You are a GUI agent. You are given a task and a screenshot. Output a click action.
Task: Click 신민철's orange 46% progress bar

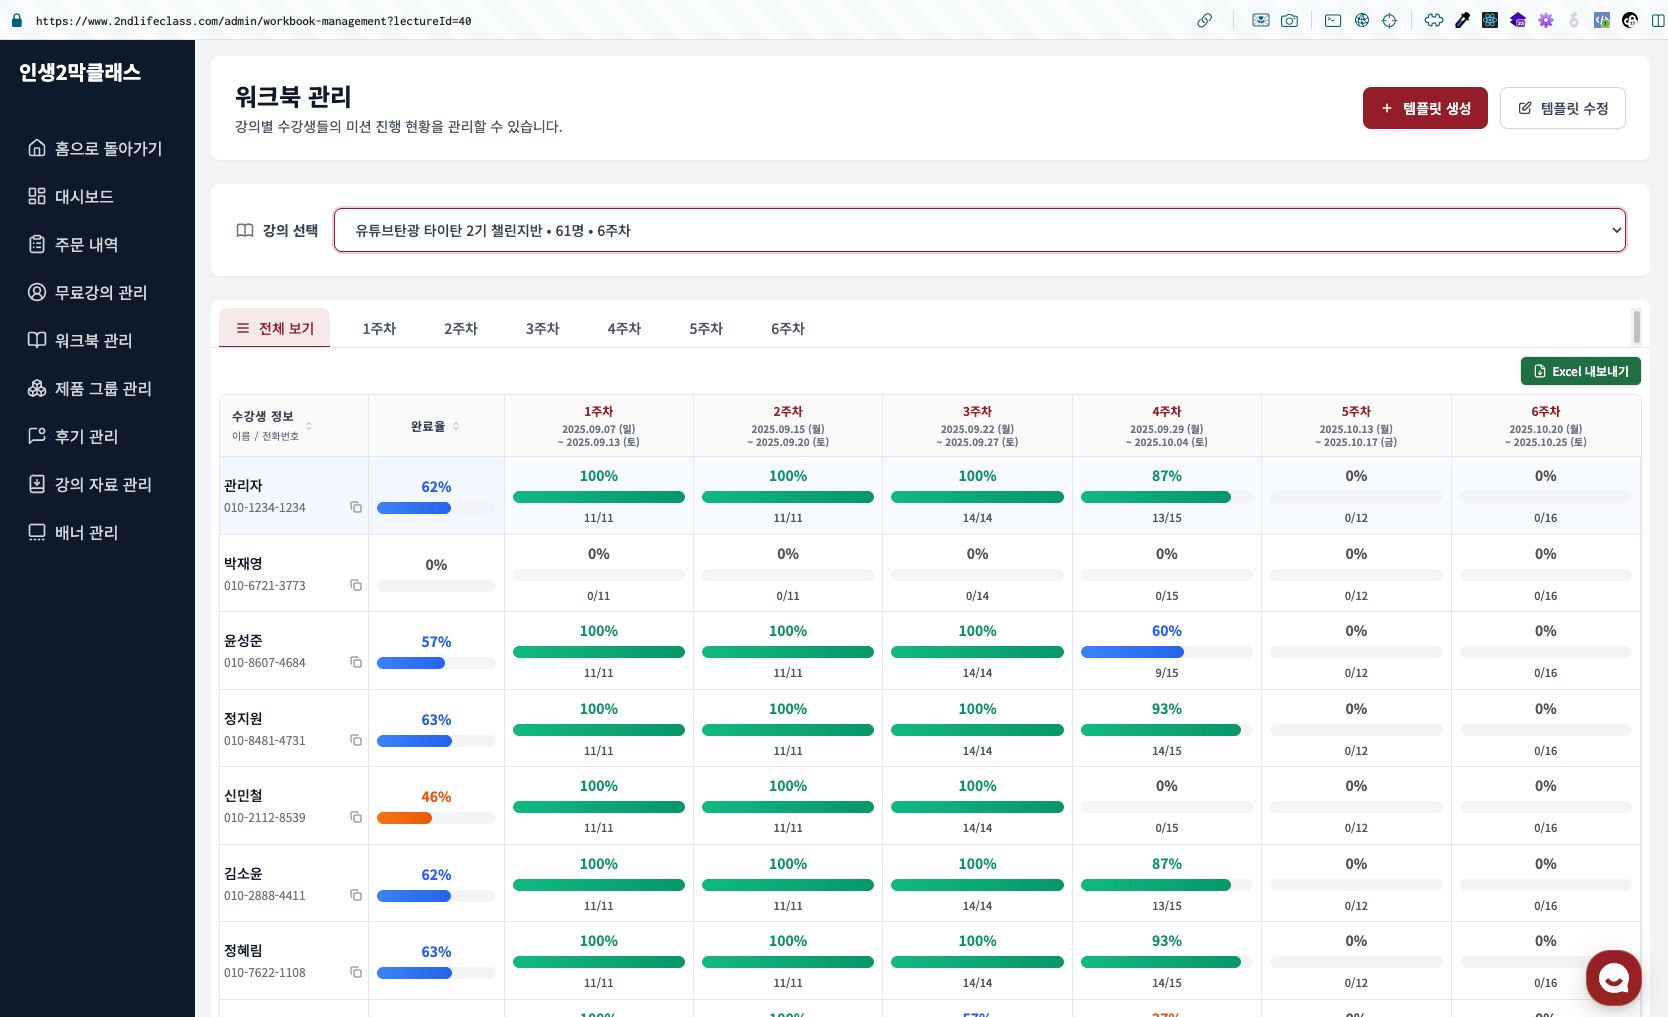tap(405, 818)
